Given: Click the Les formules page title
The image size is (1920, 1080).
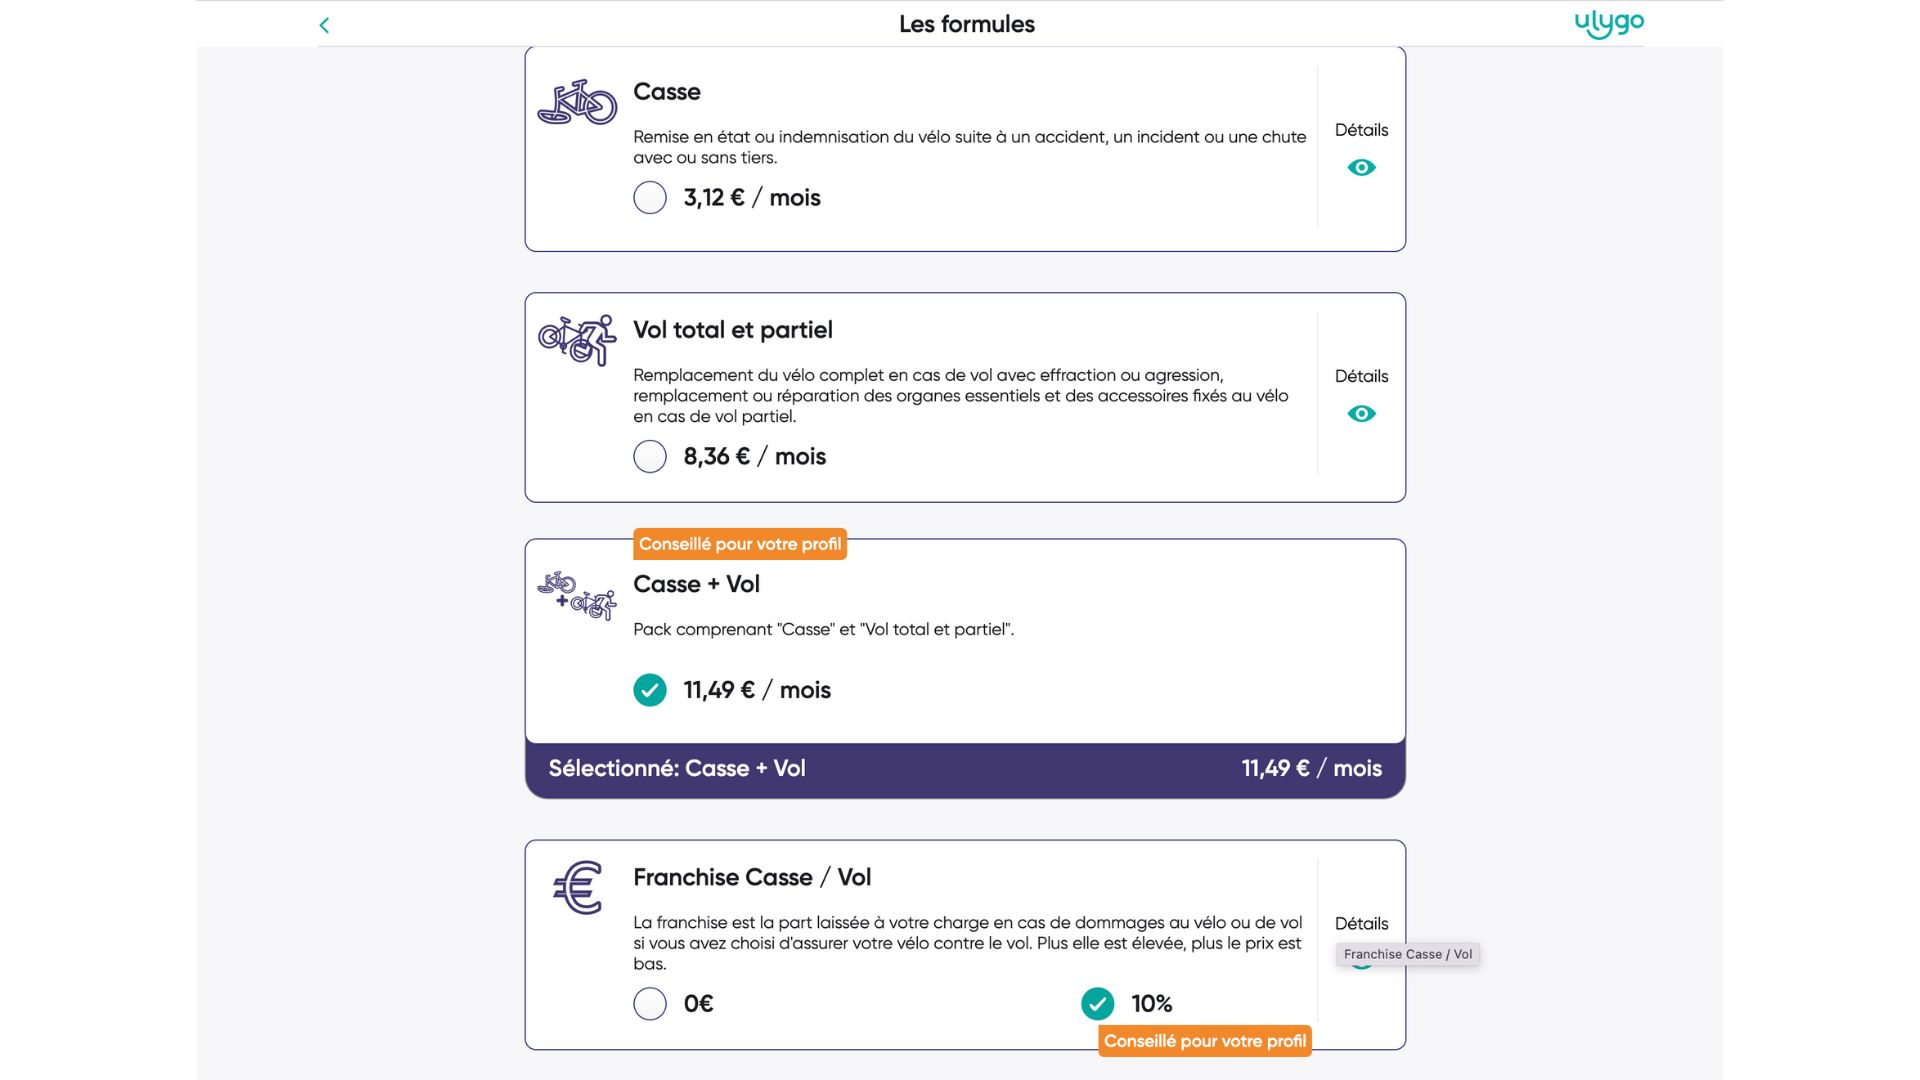Looking at the screenshot, I should (966, 24).
